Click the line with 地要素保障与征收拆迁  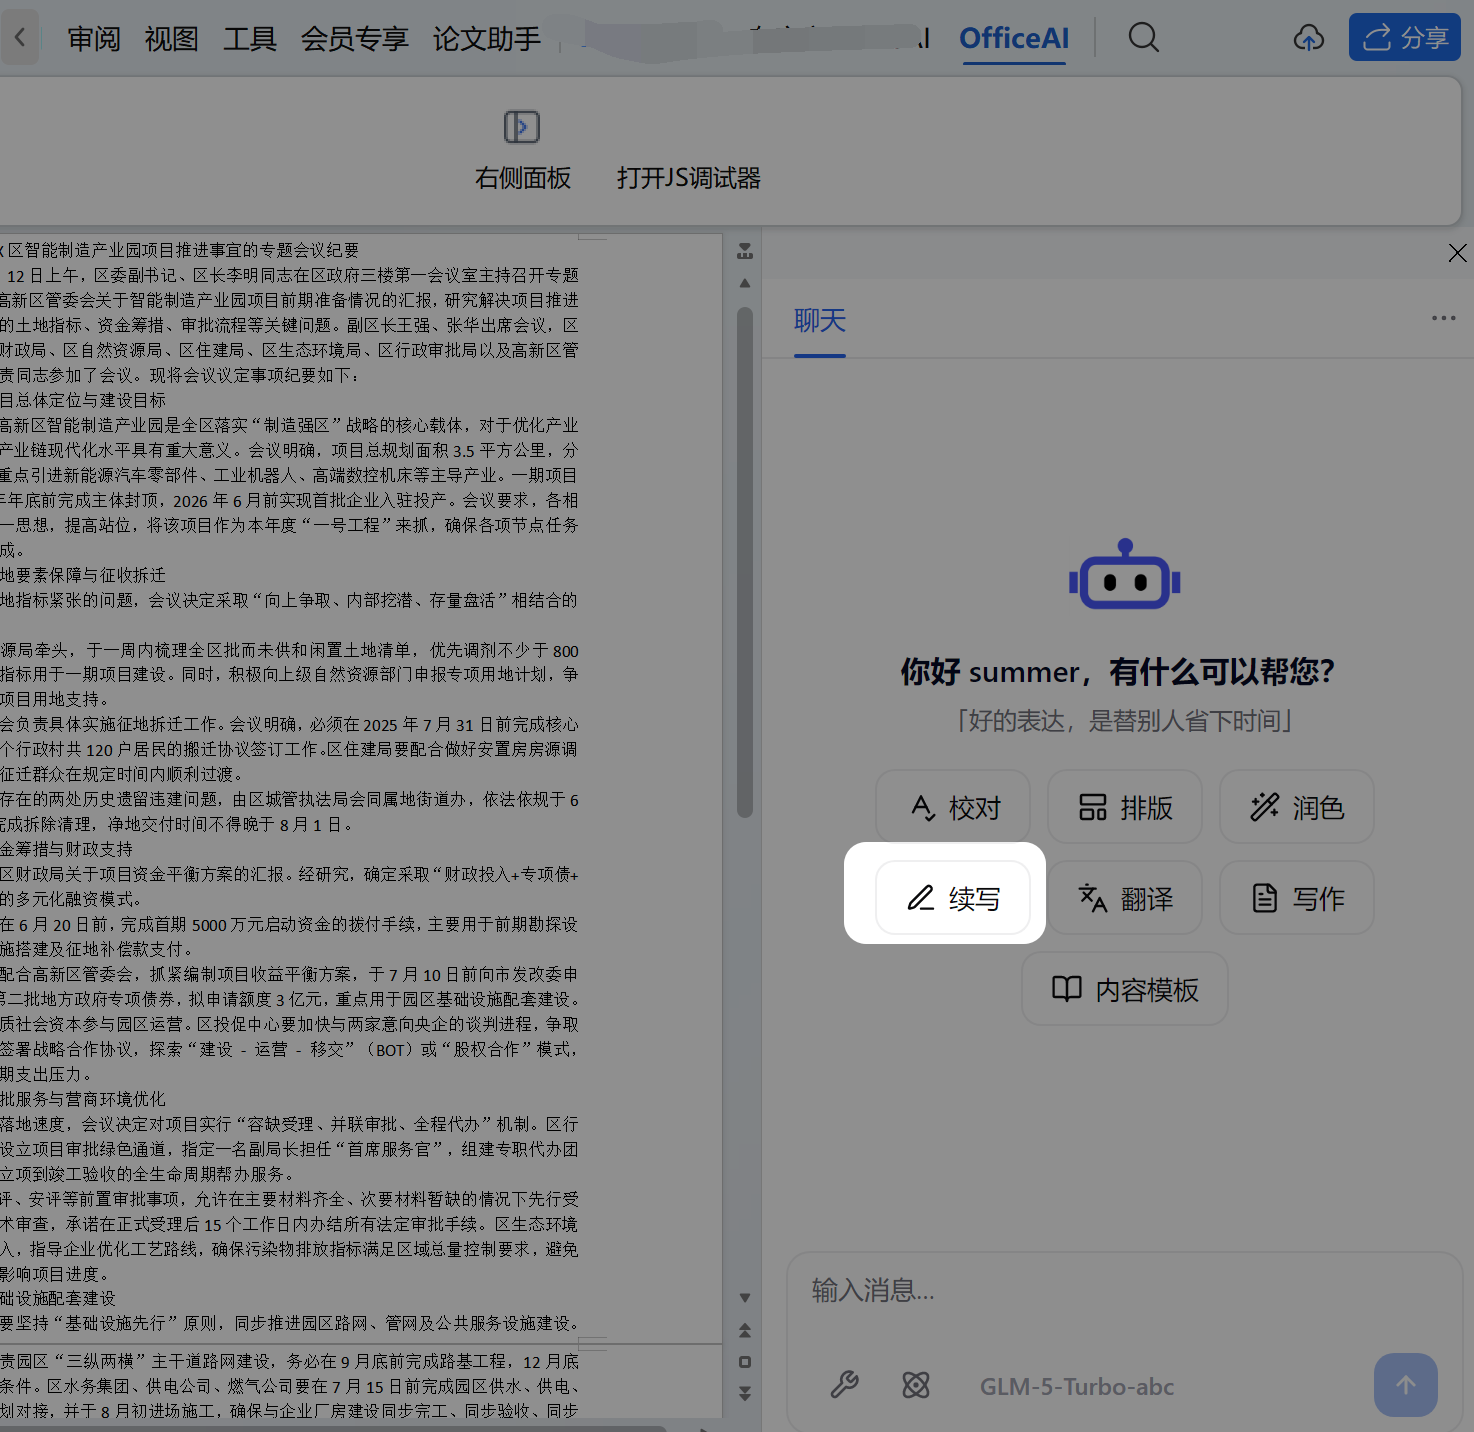click(84, 575)
